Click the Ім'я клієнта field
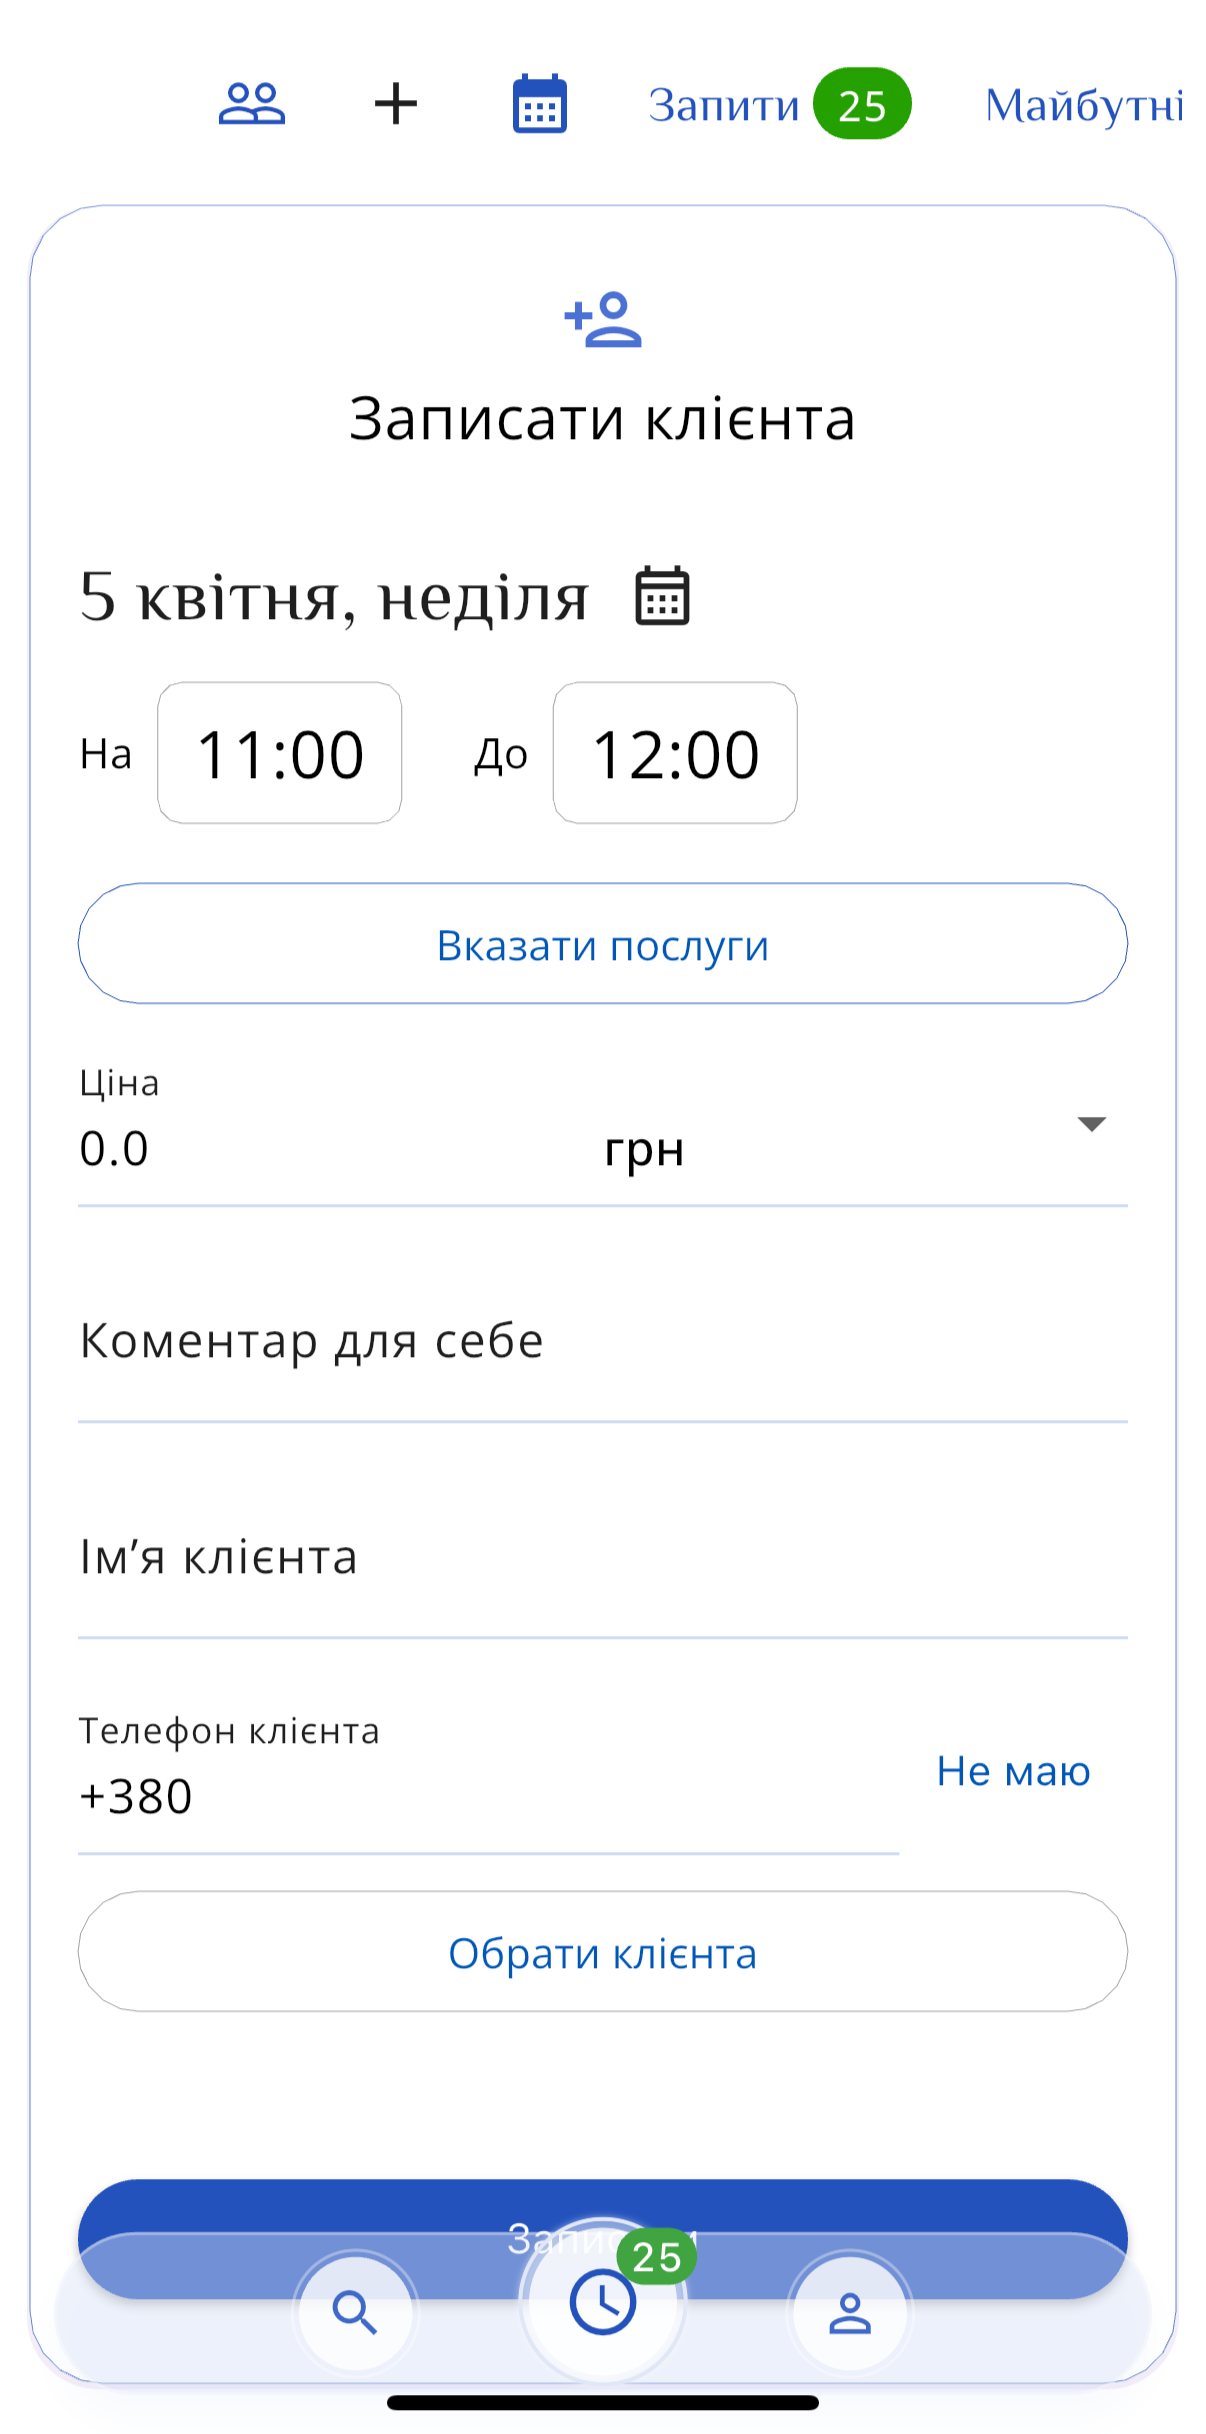This screenshot has height=2434, width=1206. 603,1558
